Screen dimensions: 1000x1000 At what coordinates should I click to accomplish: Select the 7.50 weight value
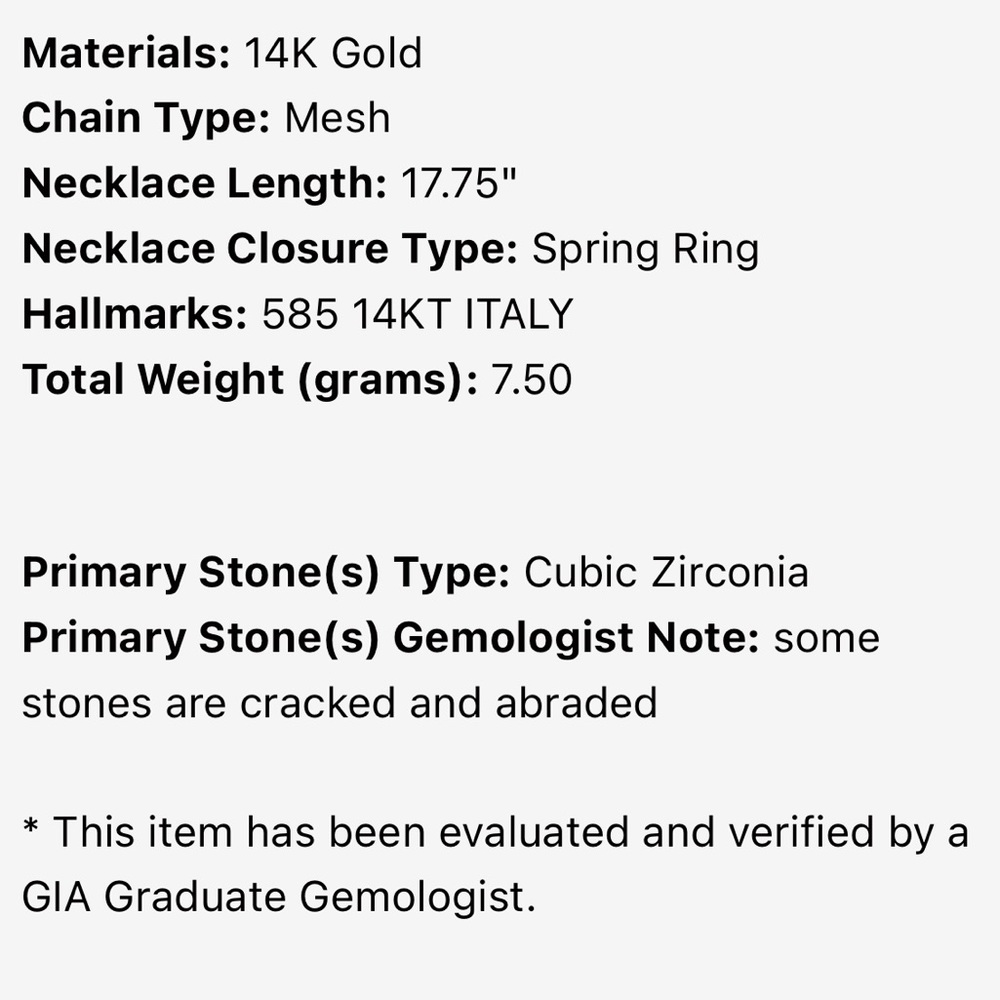(531, 379)
